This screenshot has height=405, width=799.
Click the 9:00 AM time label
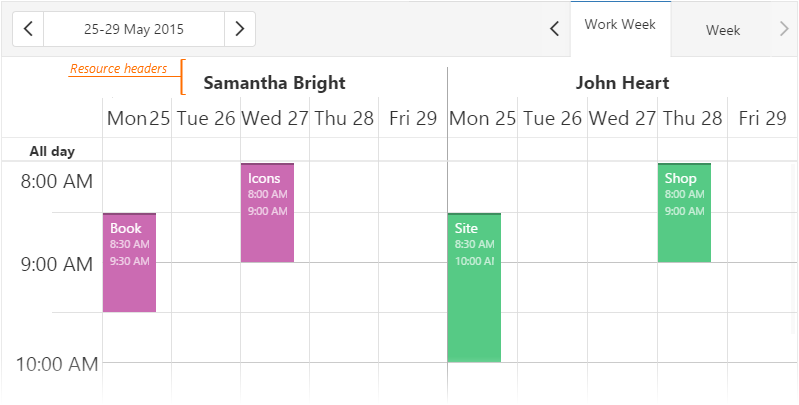(x=58, y=265)
